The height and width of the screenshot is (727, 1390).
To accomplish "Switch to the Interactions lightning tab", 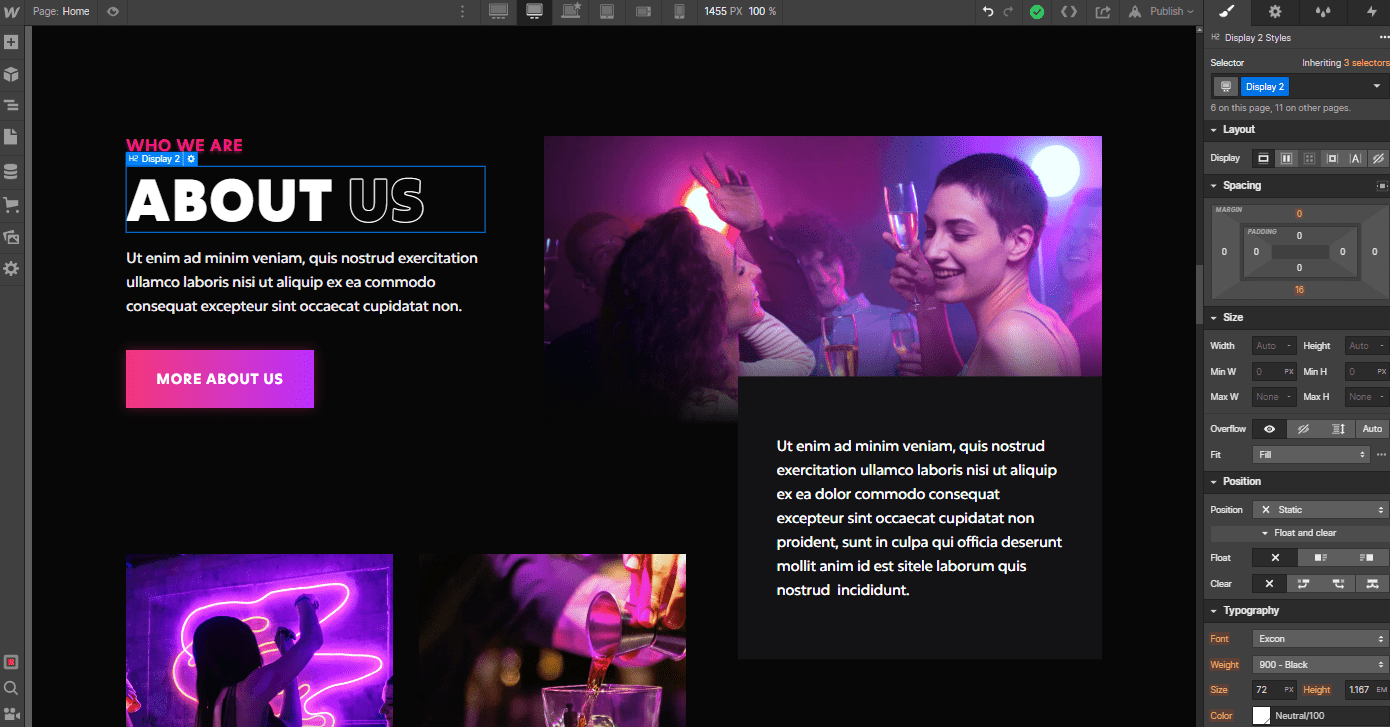I will point(1370,12).
